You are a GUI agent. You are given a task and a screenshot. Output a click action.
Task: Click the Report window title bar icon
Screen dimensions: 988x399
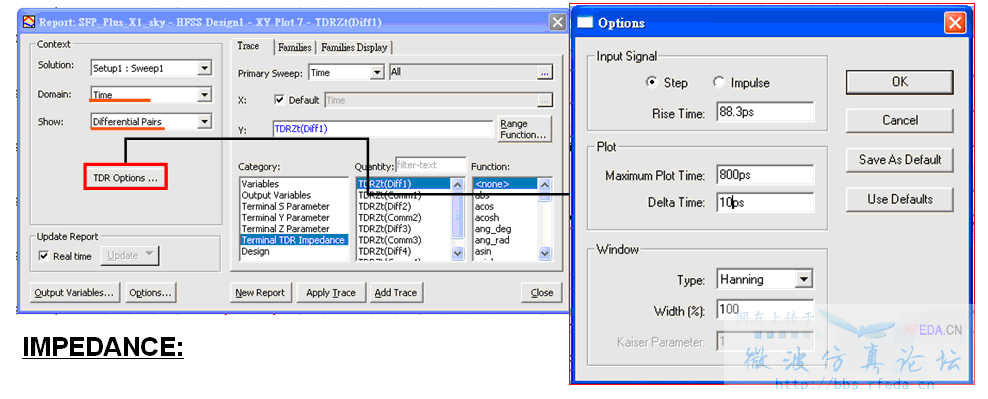point(29,22)
